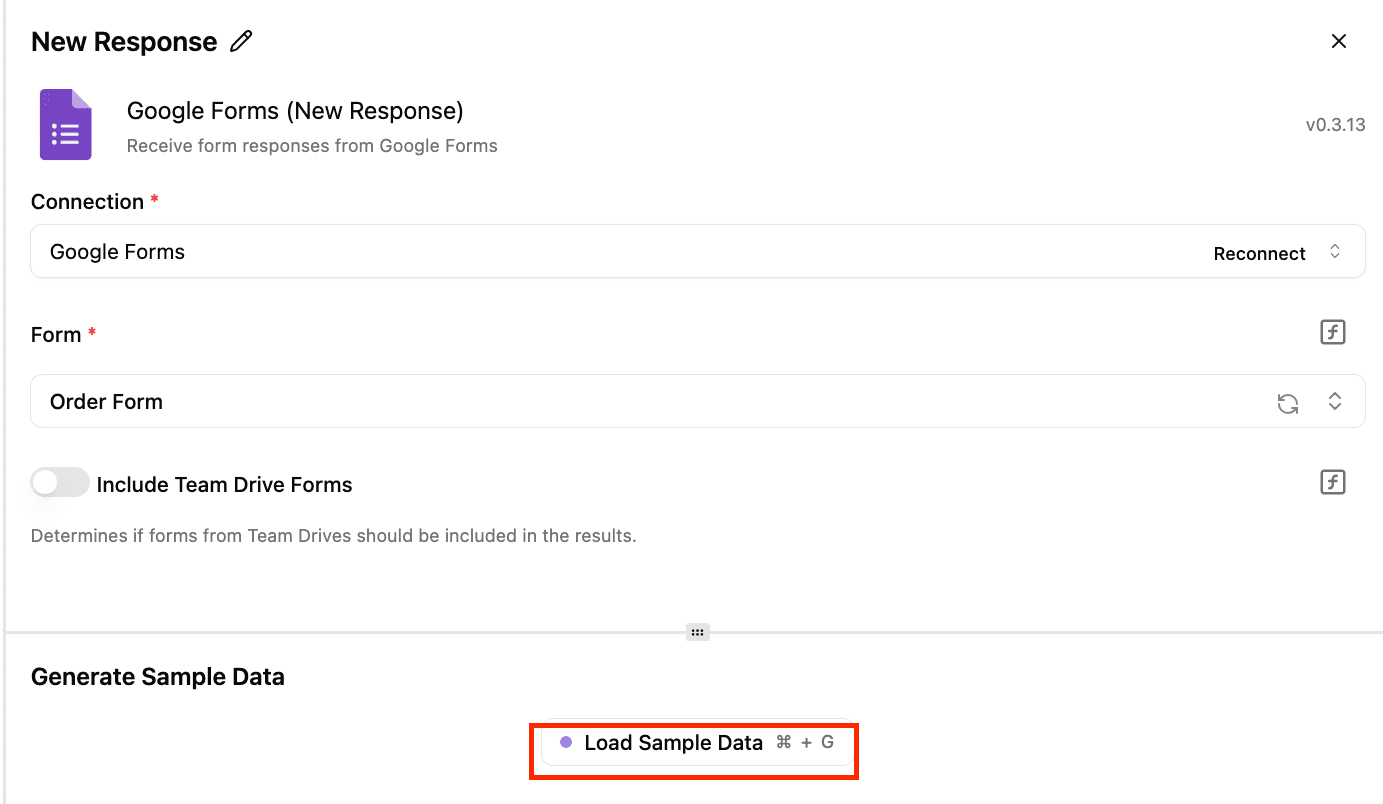This screenshot has height=804, width=1383.
Task: Click the purple dot on Load Sample Data
Action: click(566, 743)
